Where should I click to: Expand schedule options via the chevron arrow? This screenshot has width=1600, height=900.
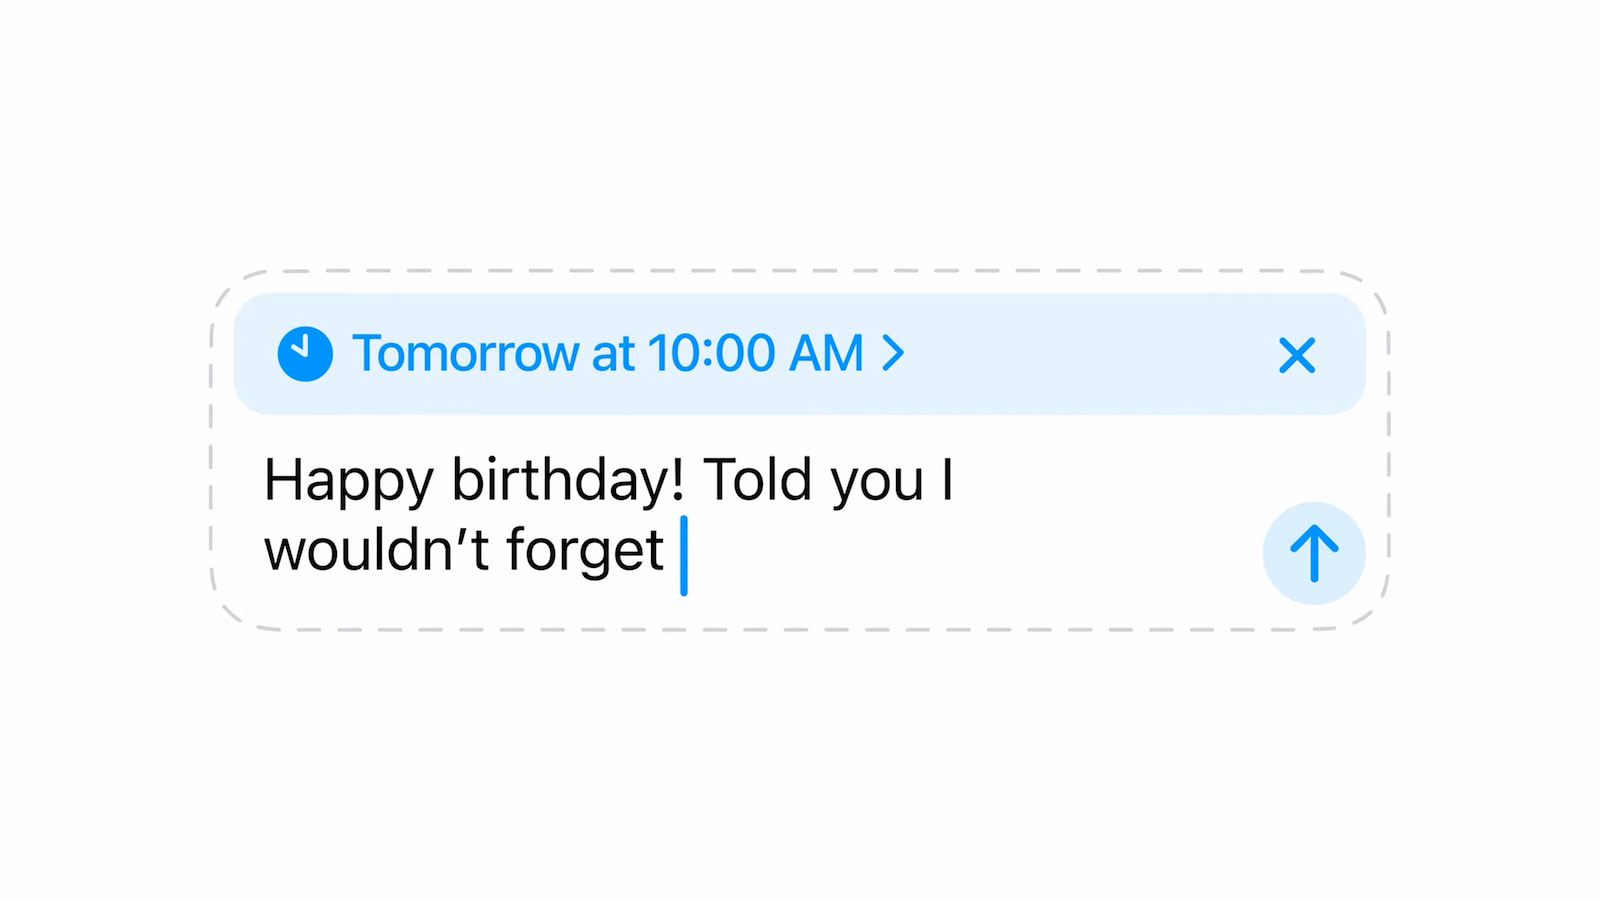tap(893, 353)
